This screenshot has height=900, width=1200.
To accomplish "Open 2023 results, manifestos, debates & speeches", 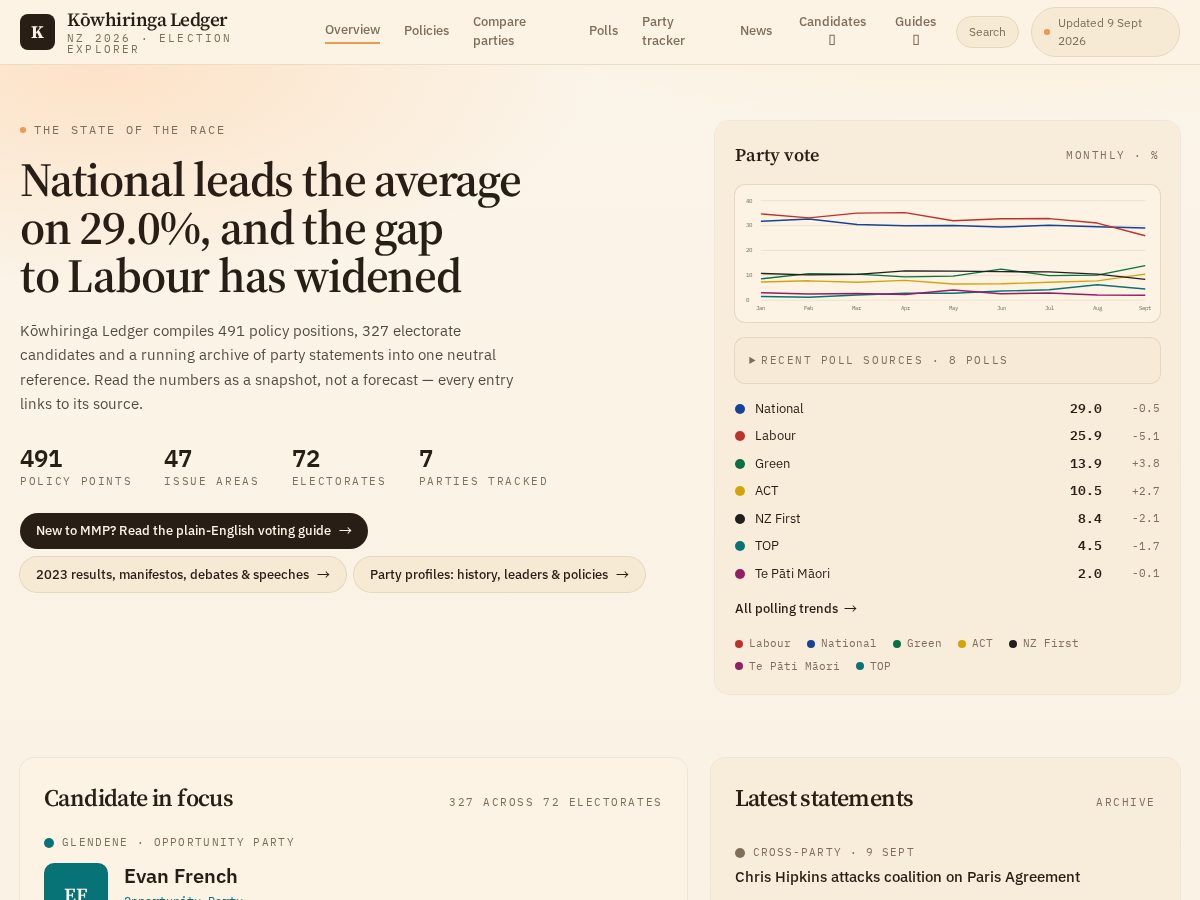I will pos(183,575).
